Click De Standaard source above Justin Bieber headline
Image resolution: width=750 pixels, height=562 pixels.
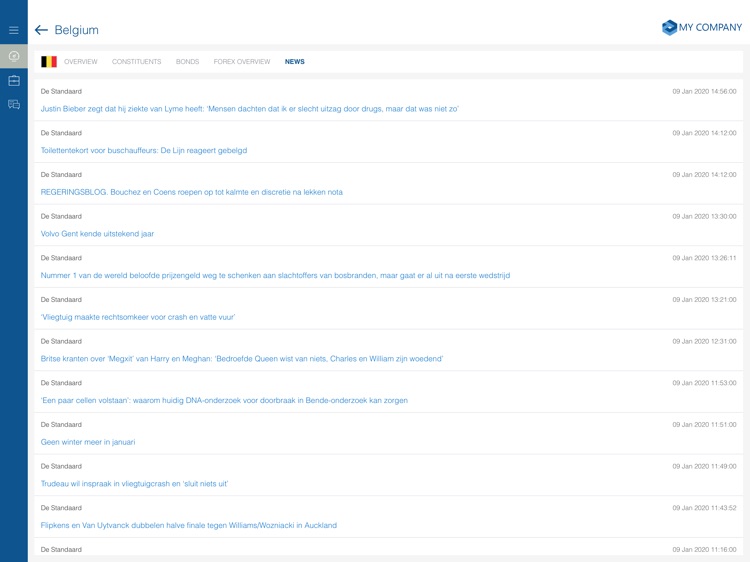pos(61,91)
